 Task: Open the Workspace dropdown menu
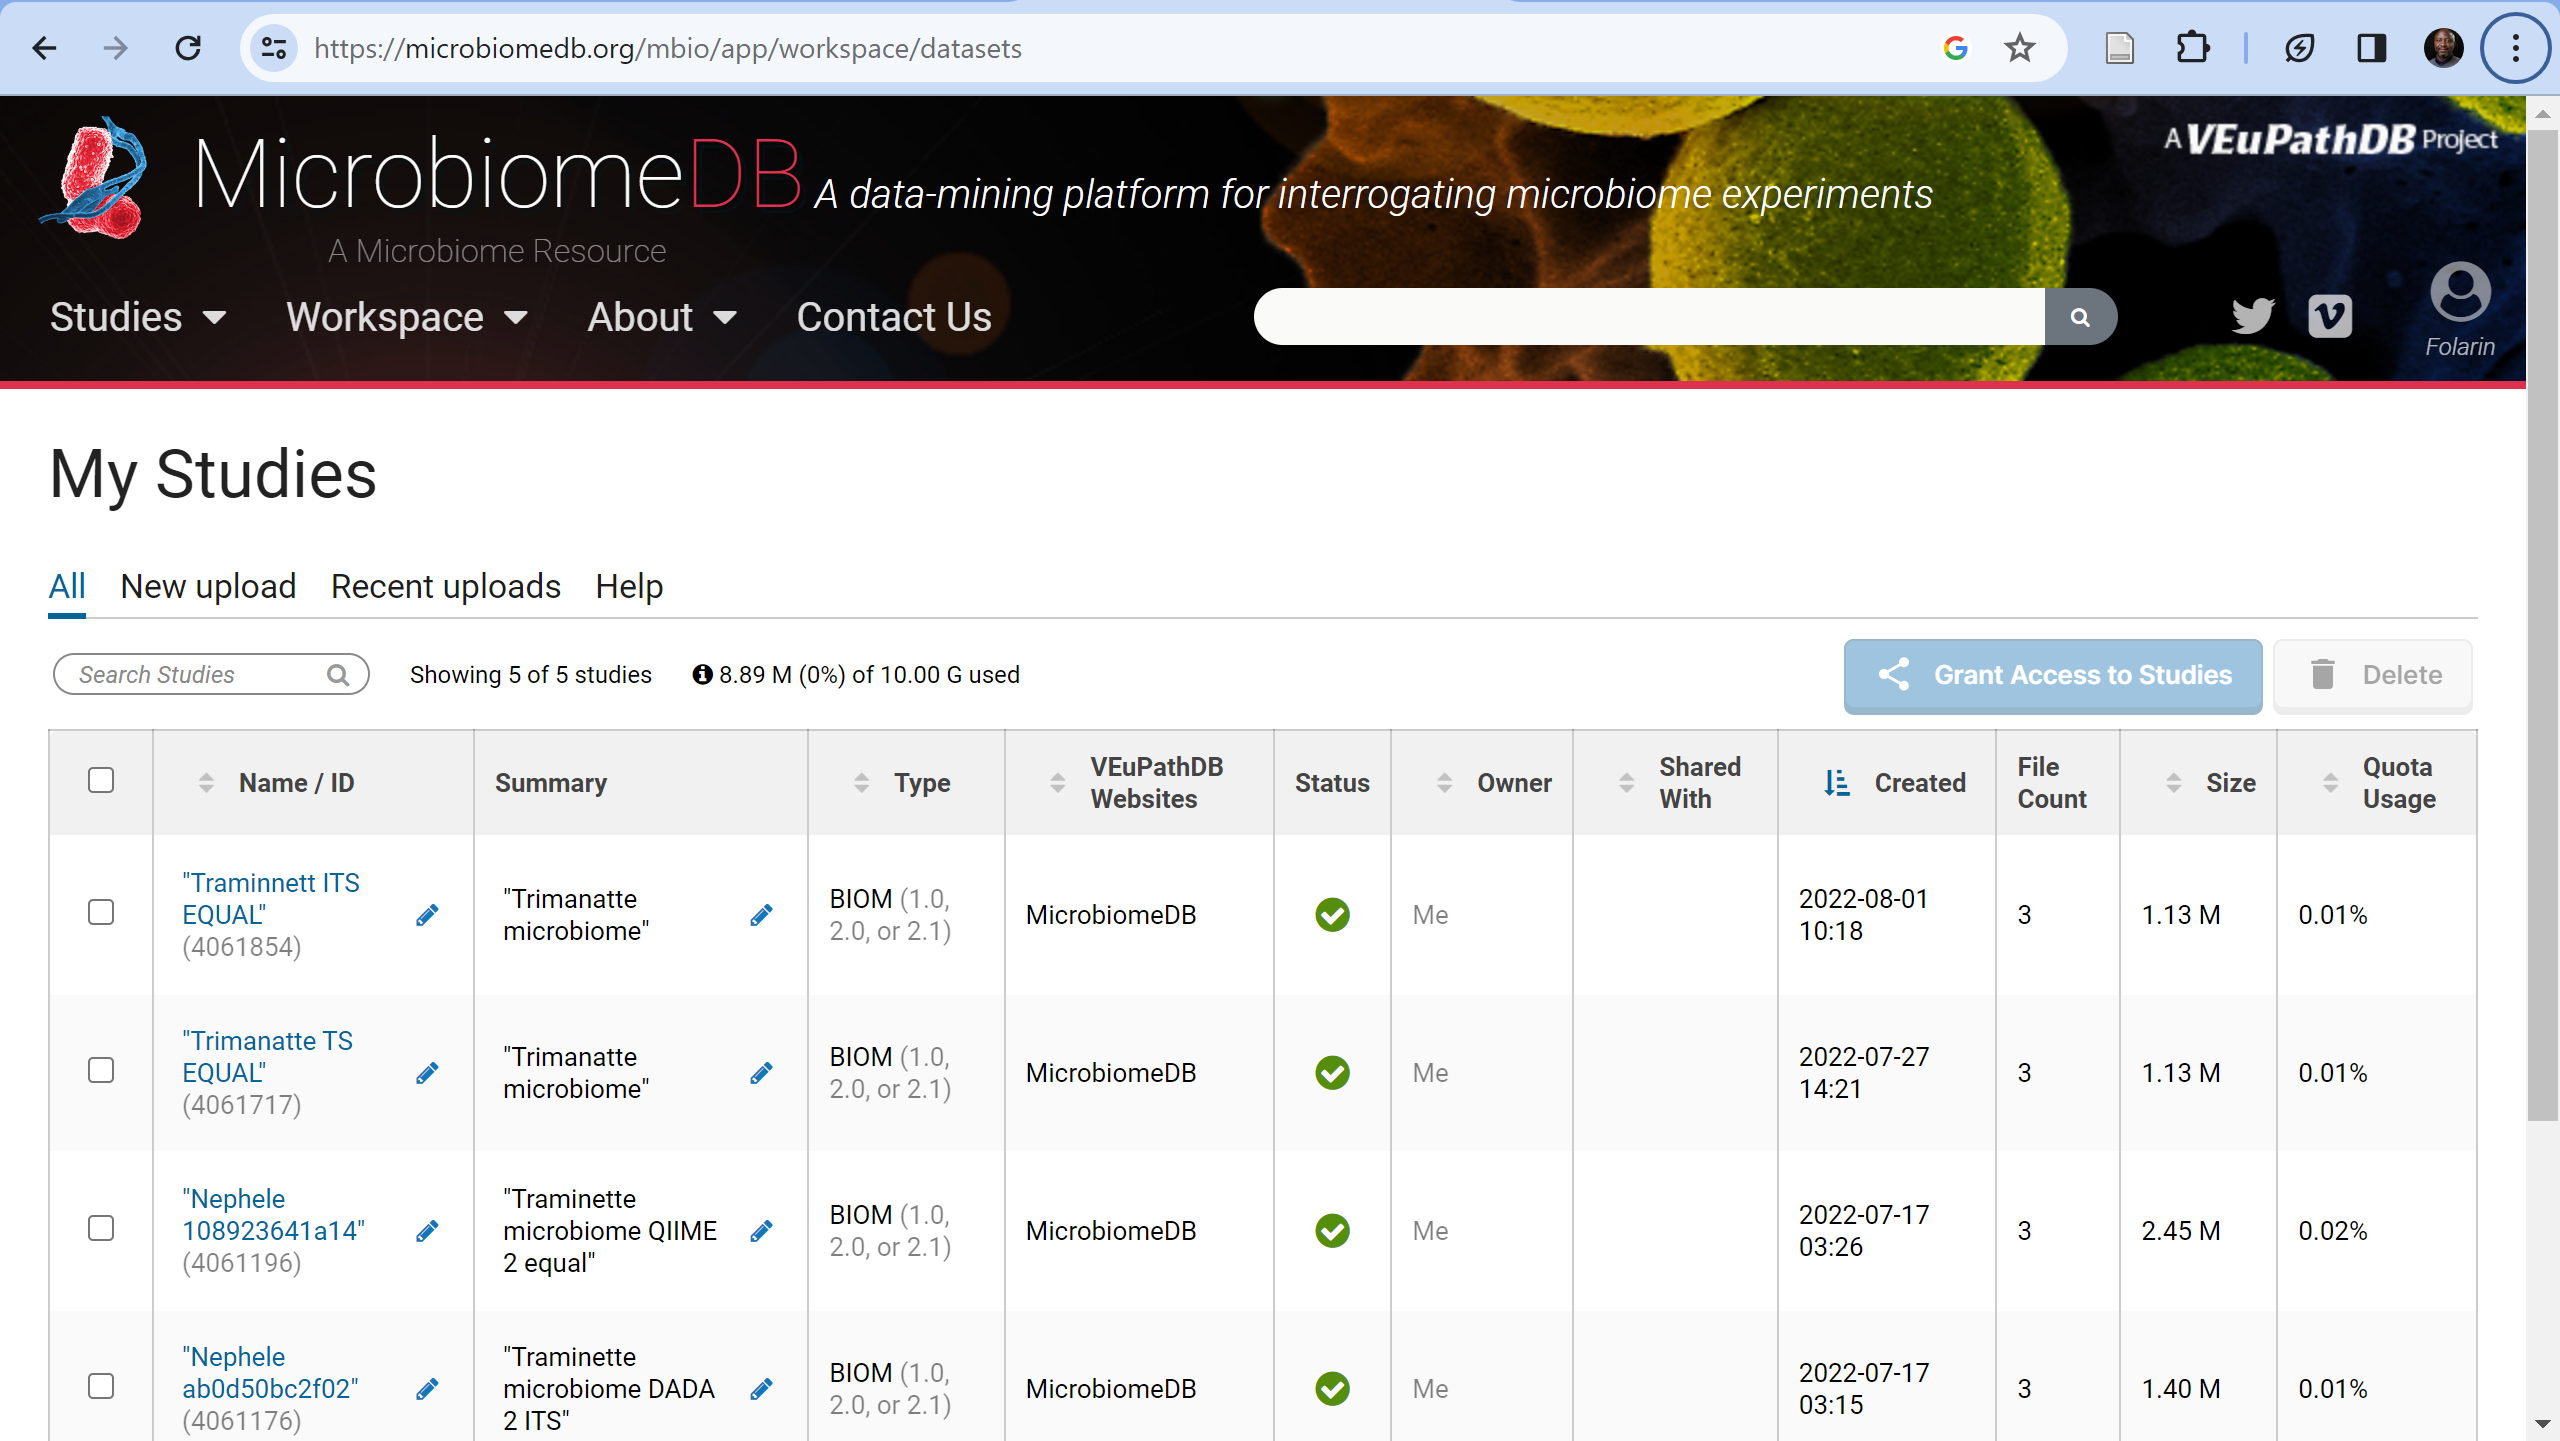[x=406, y=318]
